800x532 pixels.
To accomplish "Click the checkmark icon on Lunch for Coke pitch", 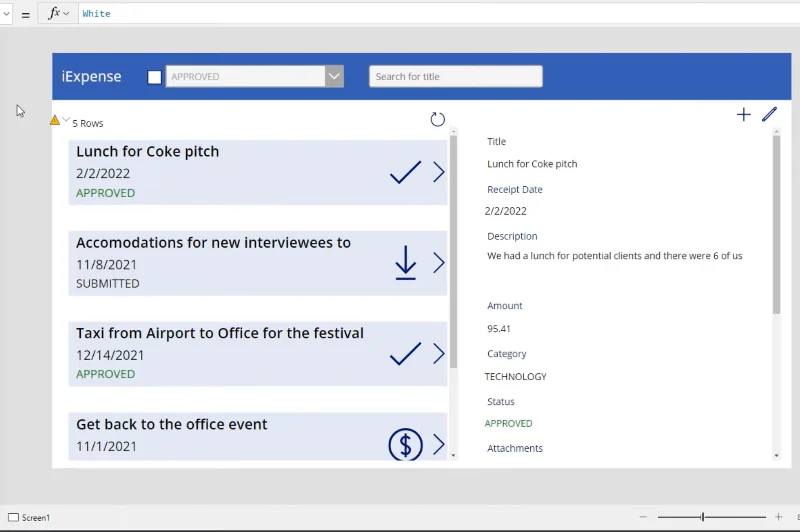I will click(405, 172).
